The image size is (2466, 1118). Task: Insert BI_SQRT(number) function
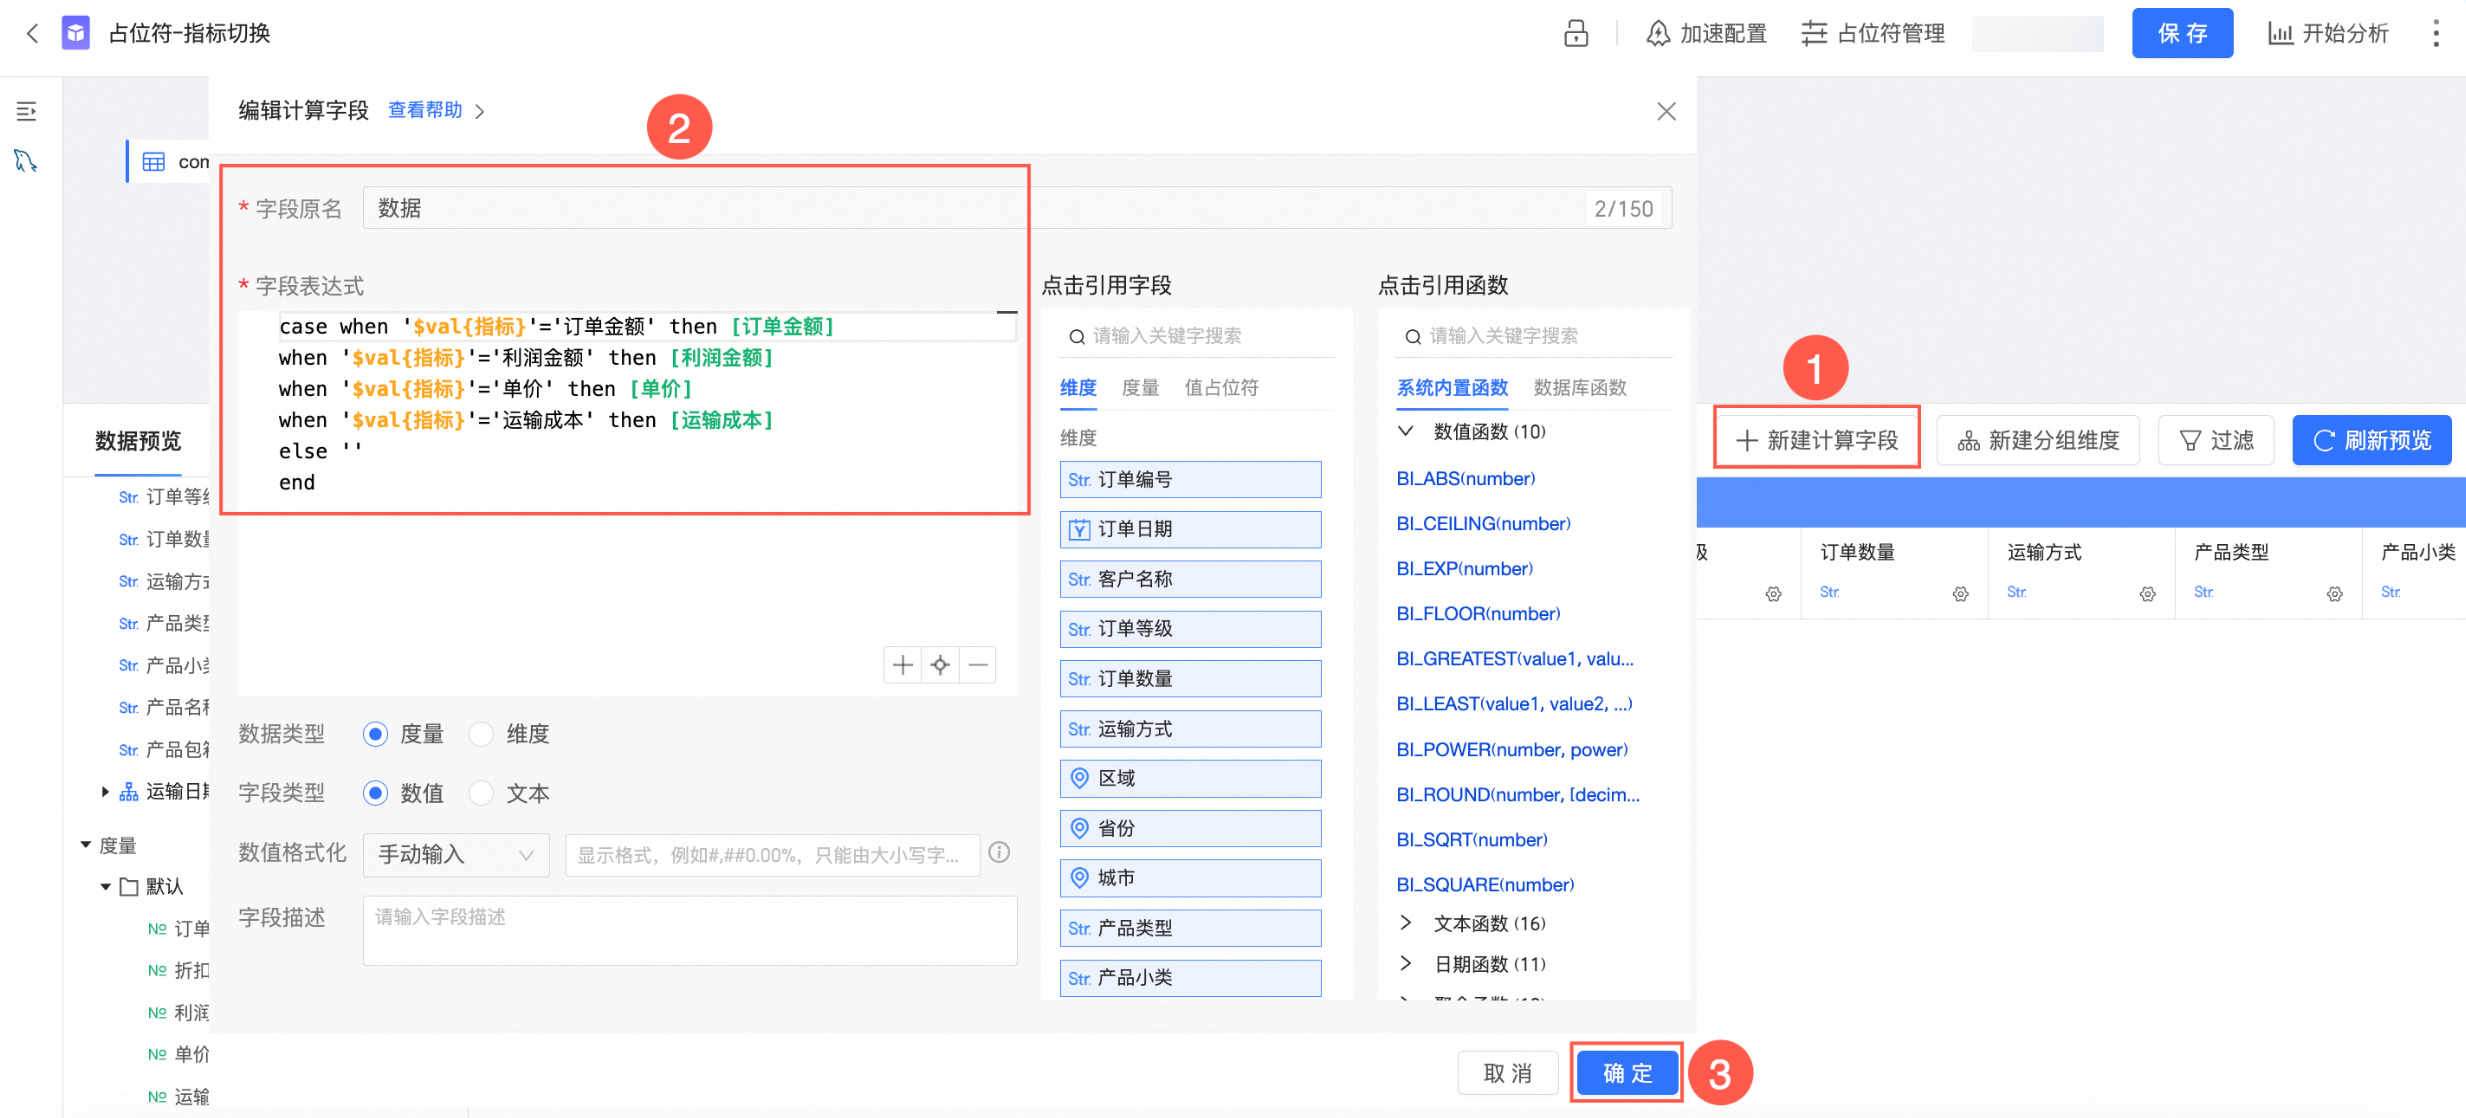pos(1471,840)
